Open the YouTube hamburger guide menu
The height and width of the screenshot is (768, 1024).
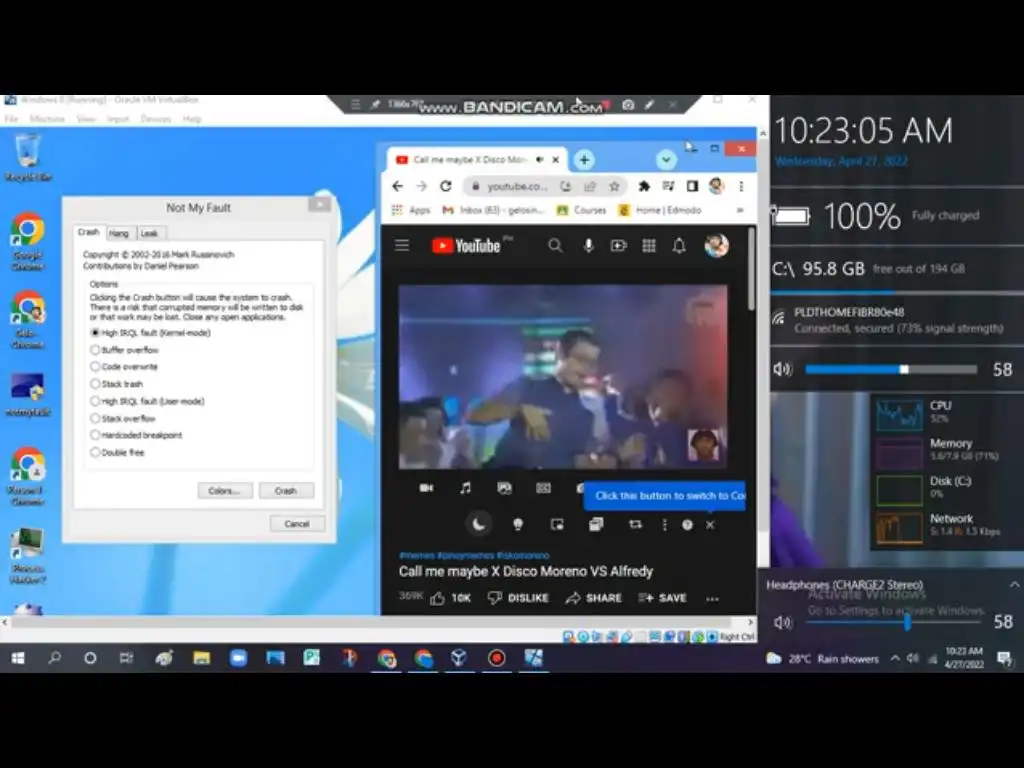coord(402,246)
